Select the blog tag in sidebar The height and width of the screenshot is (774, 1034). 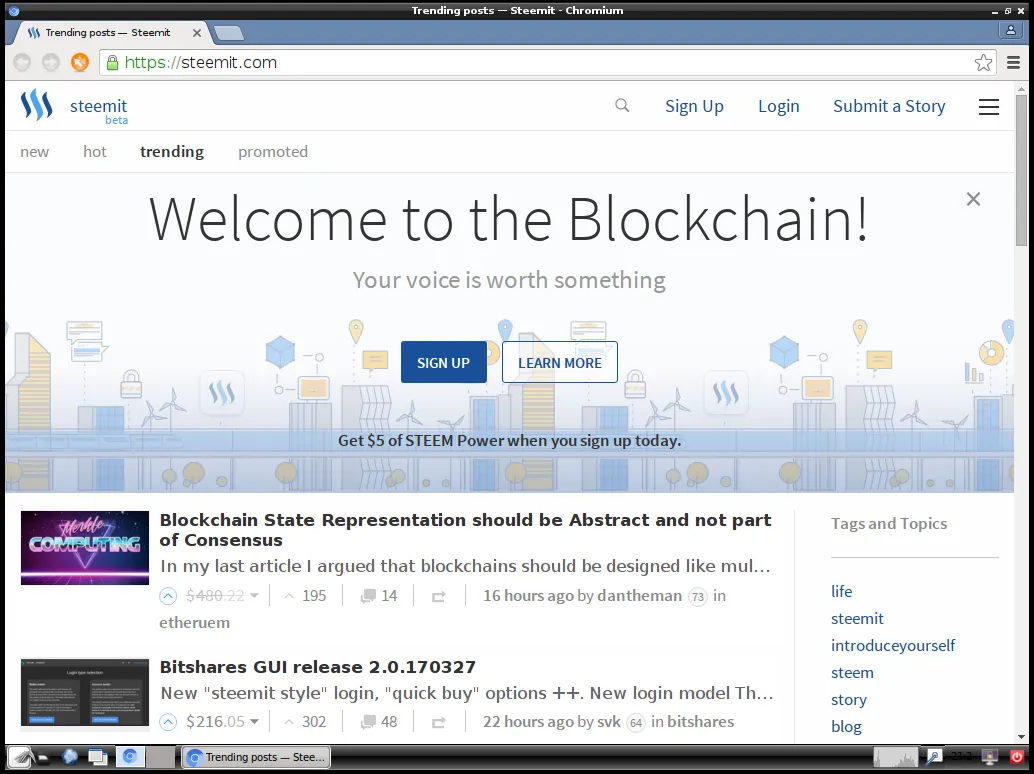click(x=846, y=727)
